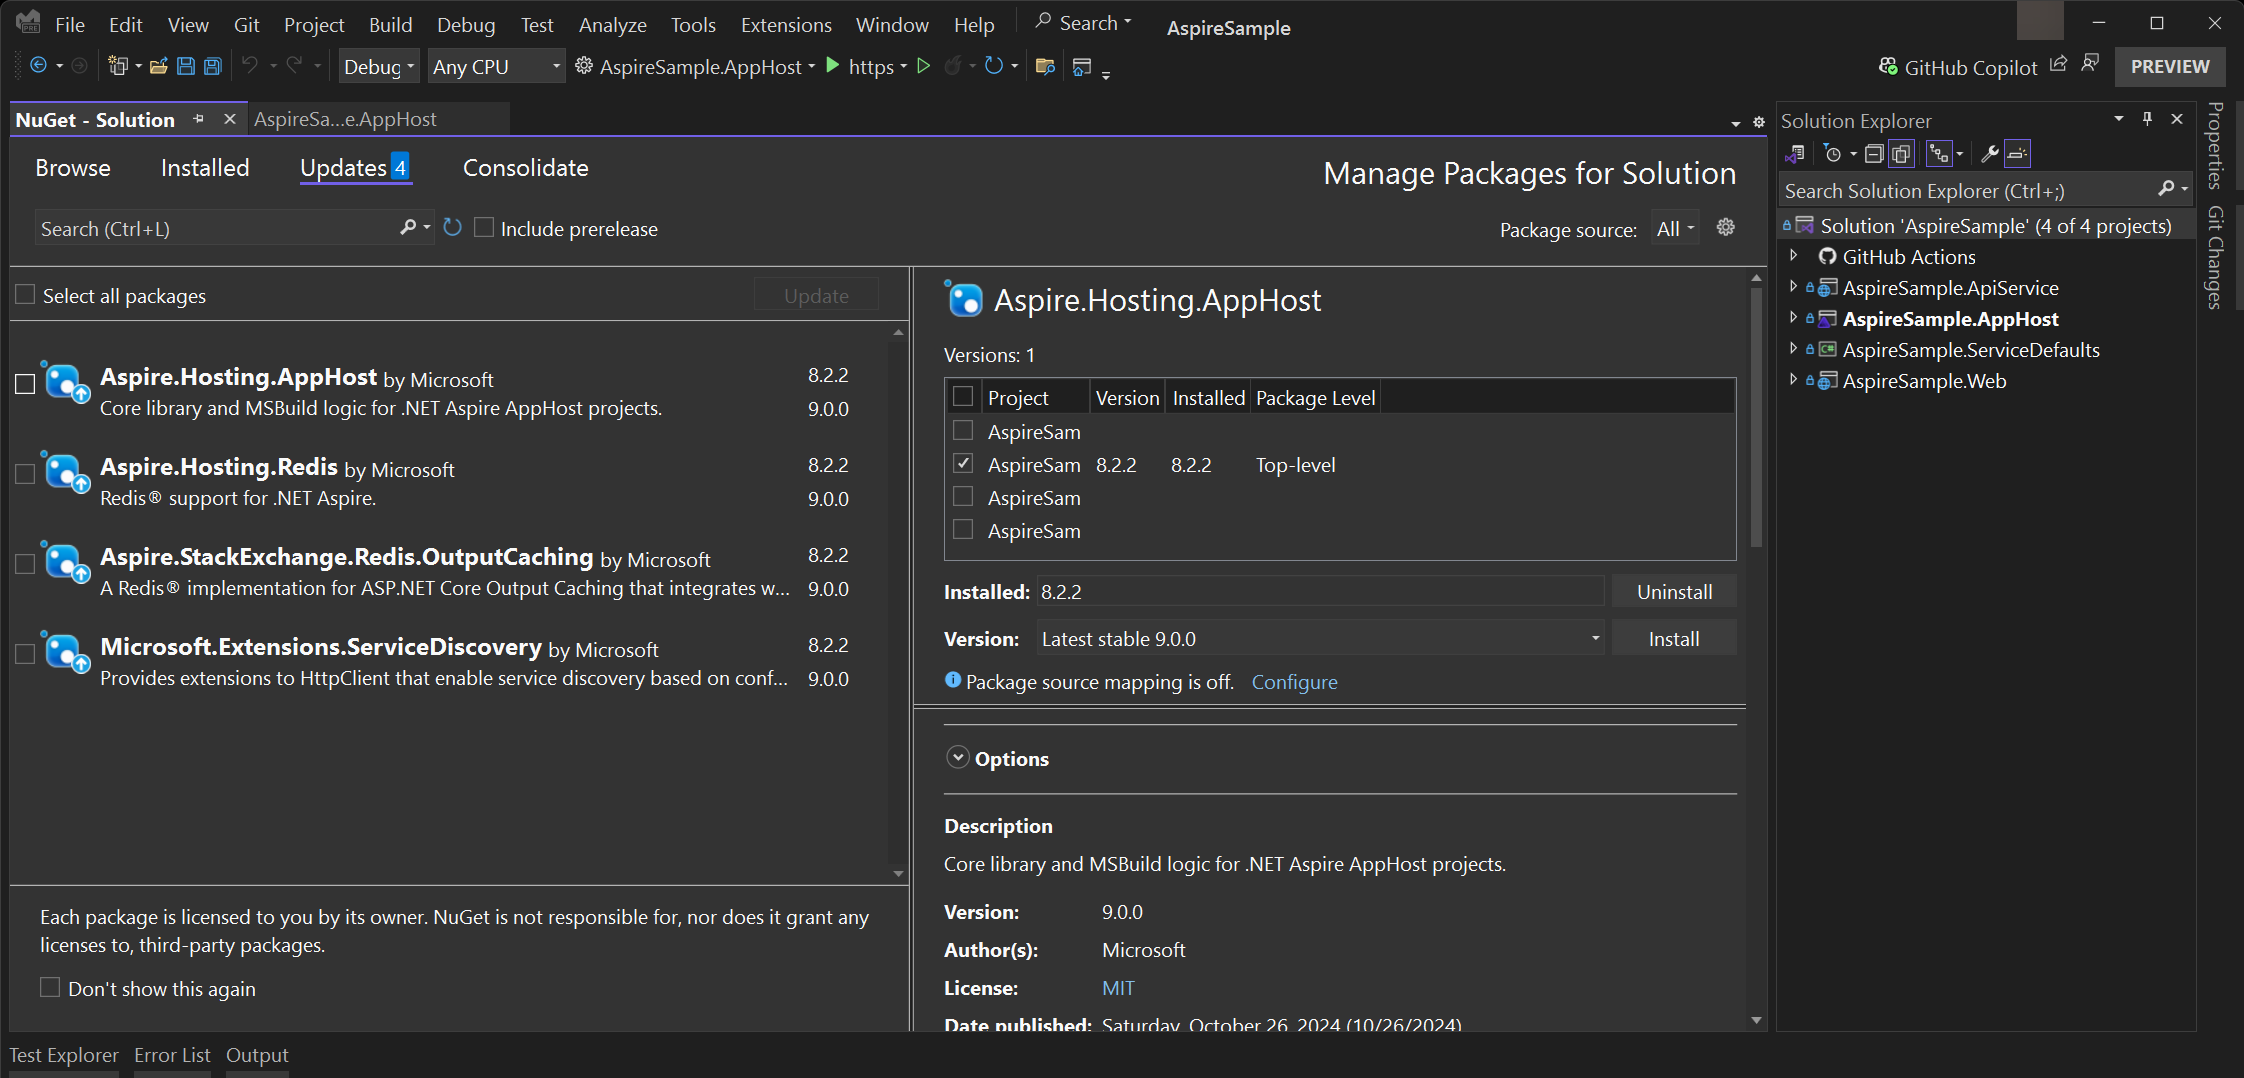Image resolution: width=2244 pixels, height=1078 pixels.
Task: Toggle the Project header select-all checkbox
Action: (x=963, y=397)
